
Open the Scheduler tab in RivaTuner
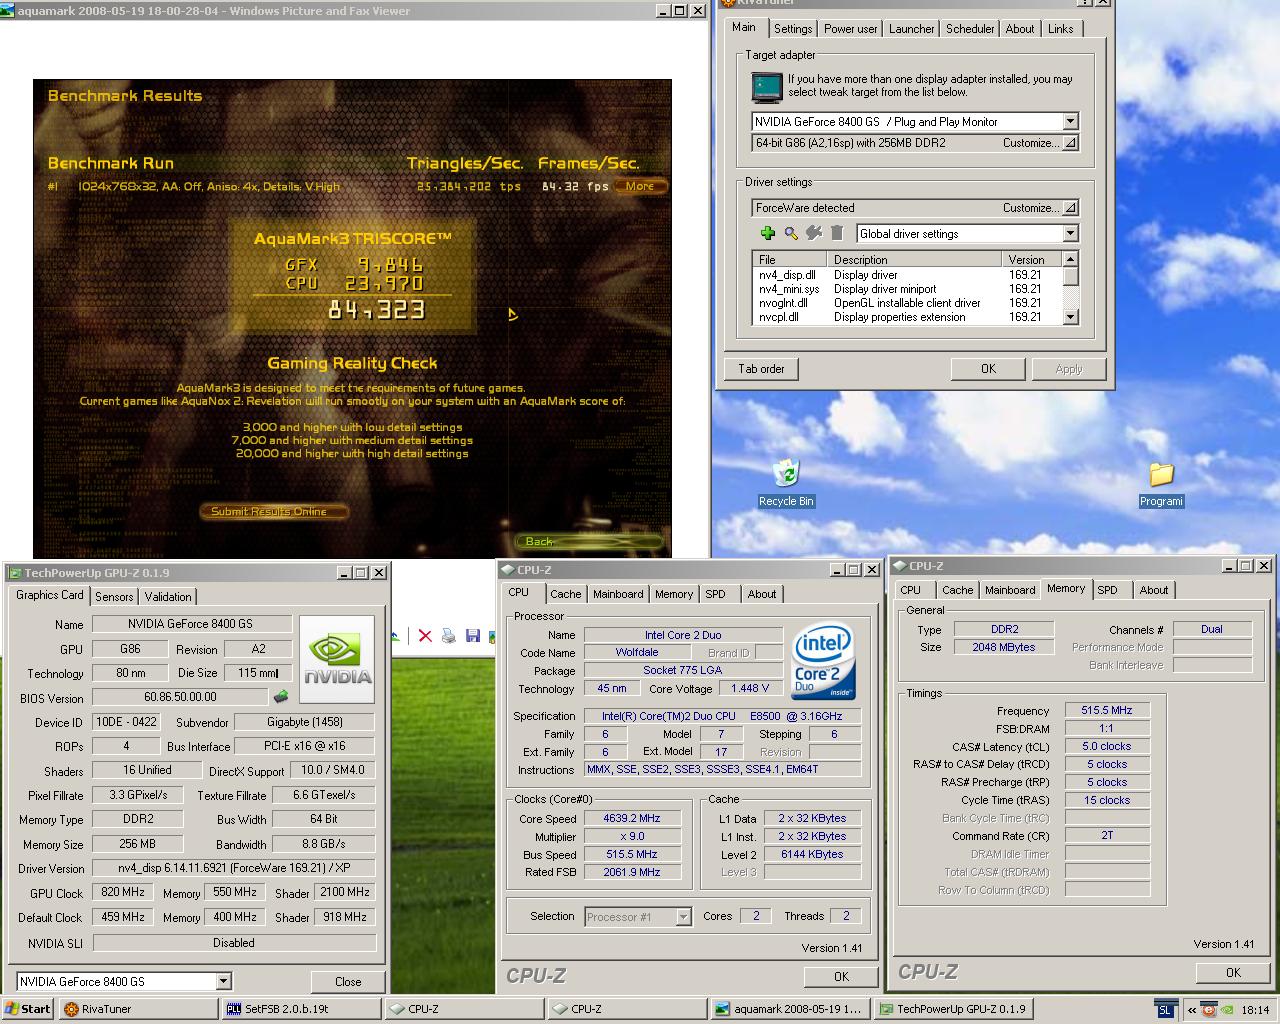970,29
